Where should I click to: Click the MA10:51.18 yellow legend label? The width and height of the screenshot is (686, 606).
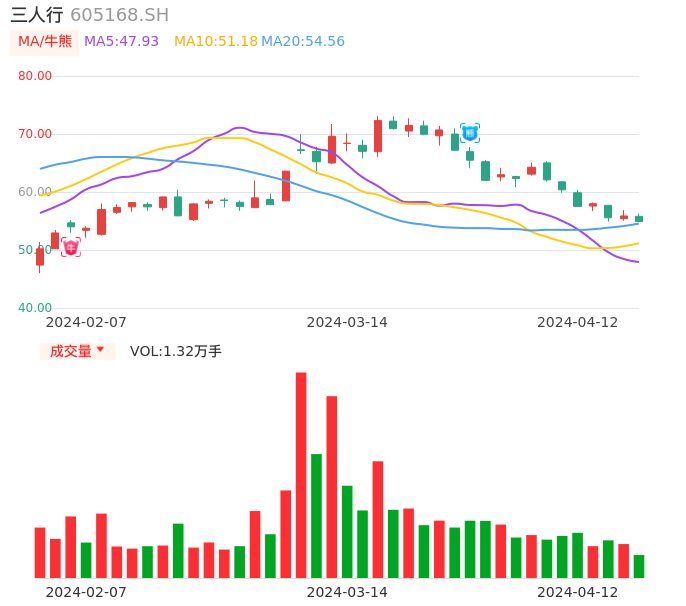coord(215,42)
